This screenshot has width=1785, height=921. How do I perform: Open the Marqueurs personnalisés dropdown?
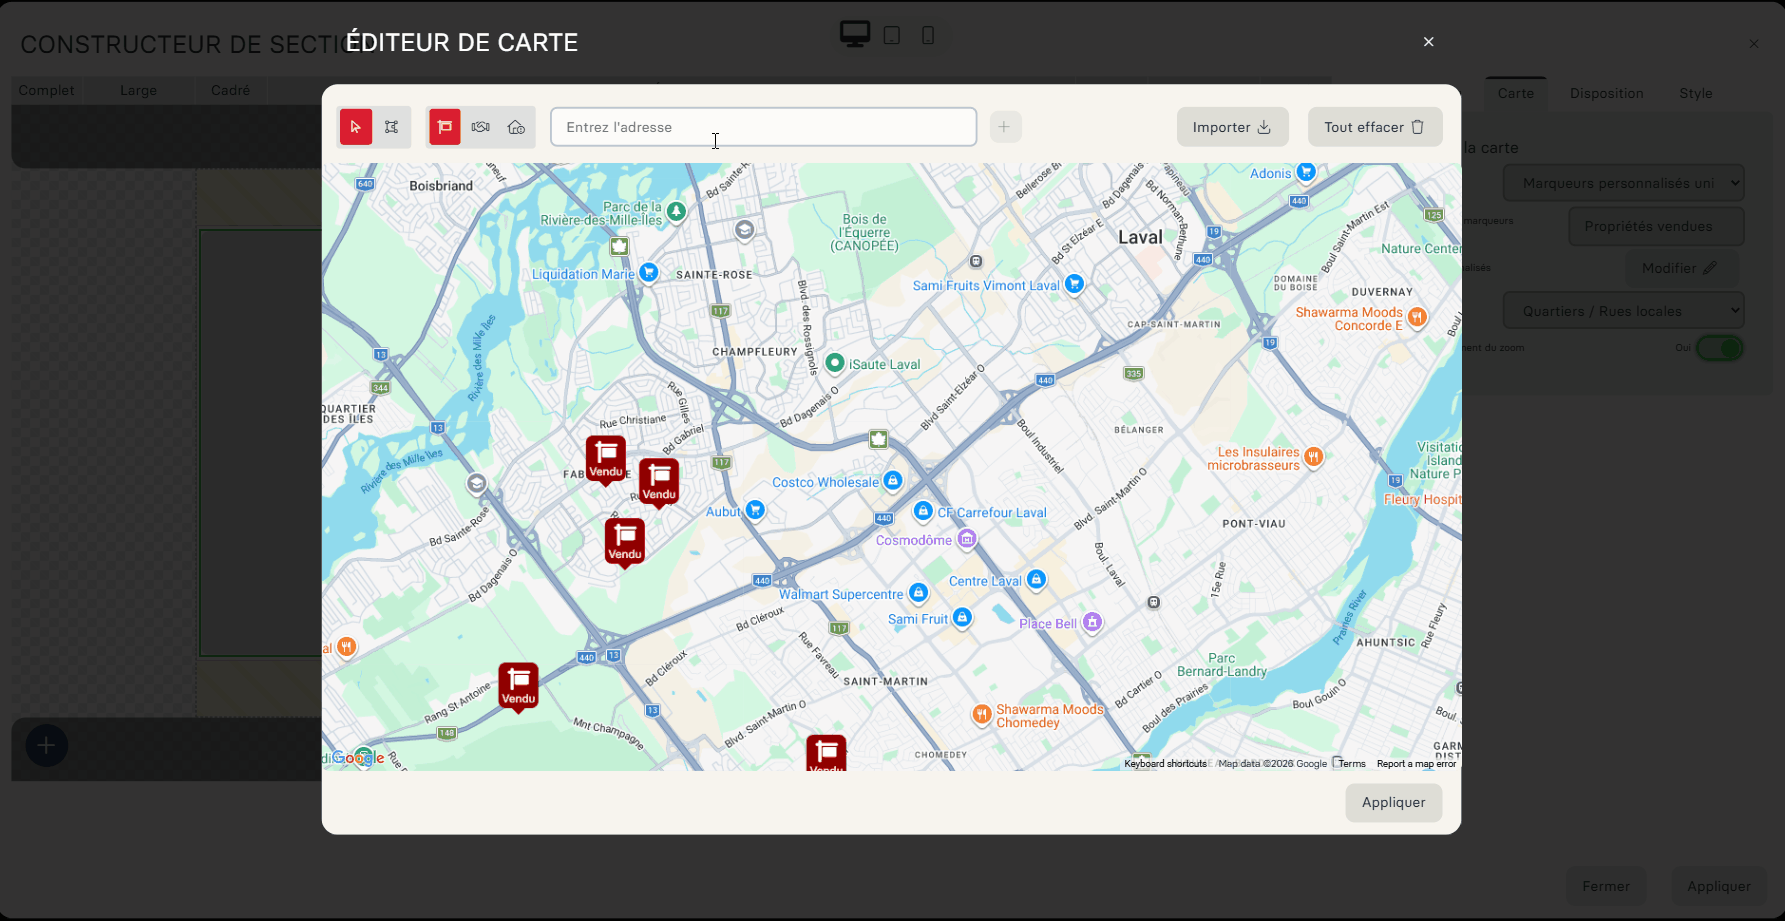pos(1624,183)
